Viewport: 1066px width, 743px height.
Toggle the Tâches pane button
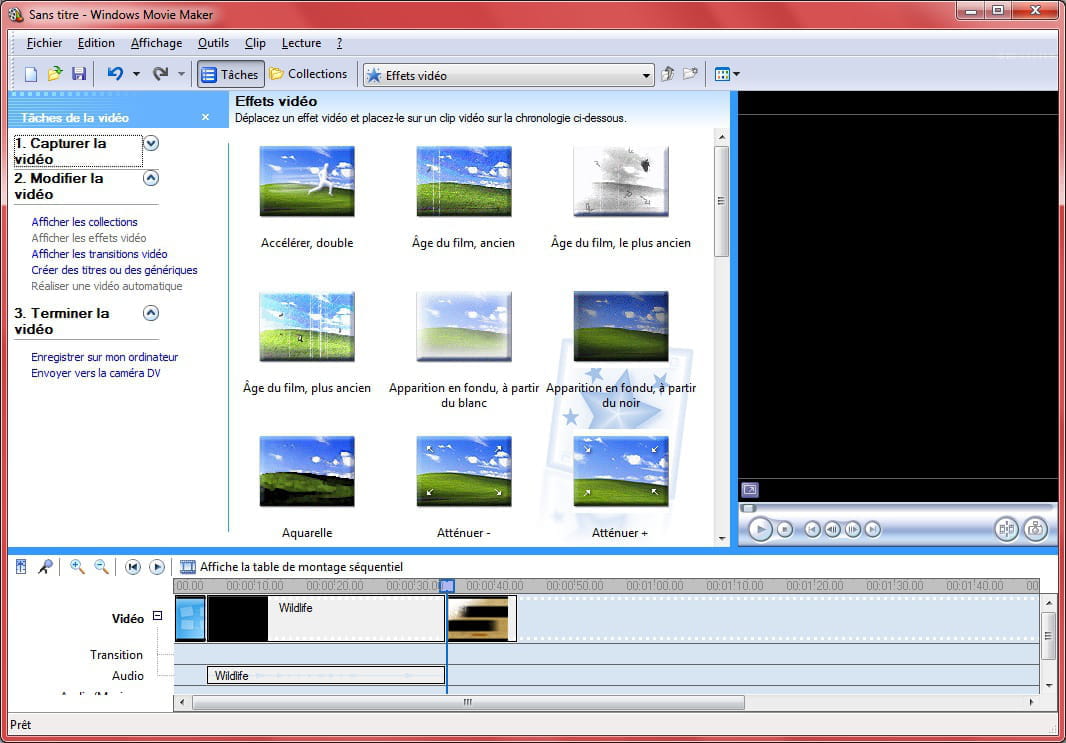[230, 74]
